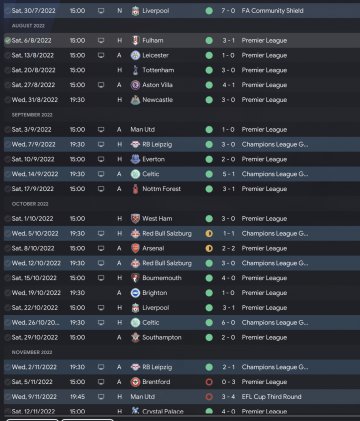Click the TV broadcast icon for Aston Villa match
This screenshot has width=360, height=421.
tap(101, 85)
